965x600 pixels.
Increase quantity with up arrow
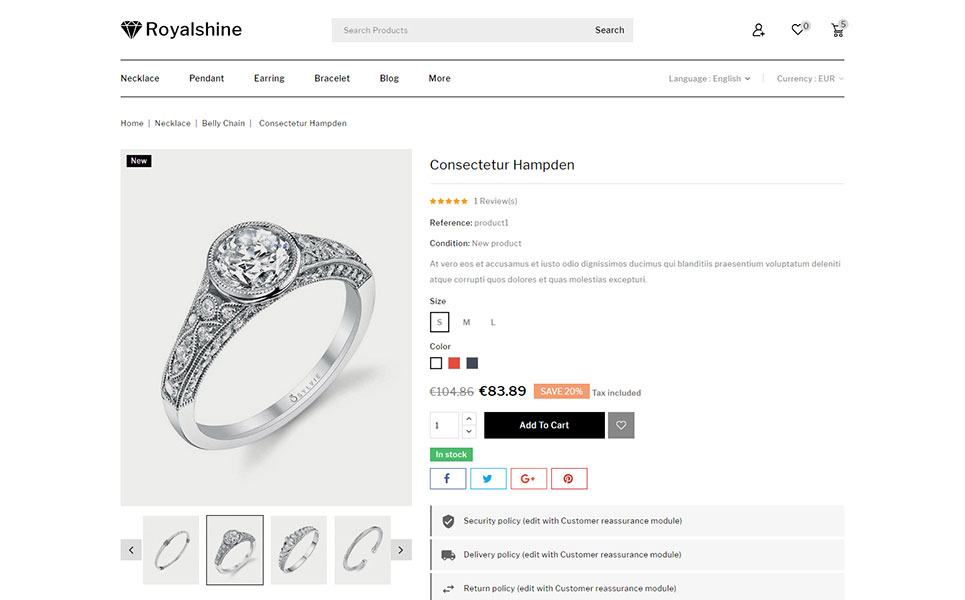(469, 418)
